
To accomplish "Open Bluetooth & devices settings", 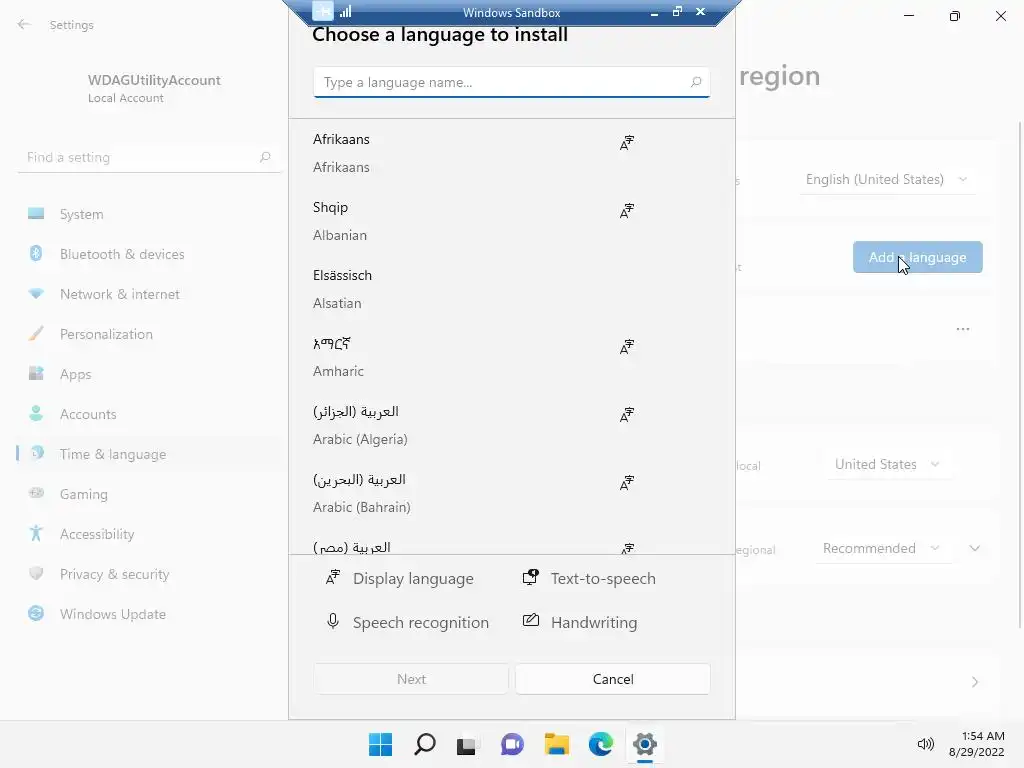I will (x=149, y=254).
